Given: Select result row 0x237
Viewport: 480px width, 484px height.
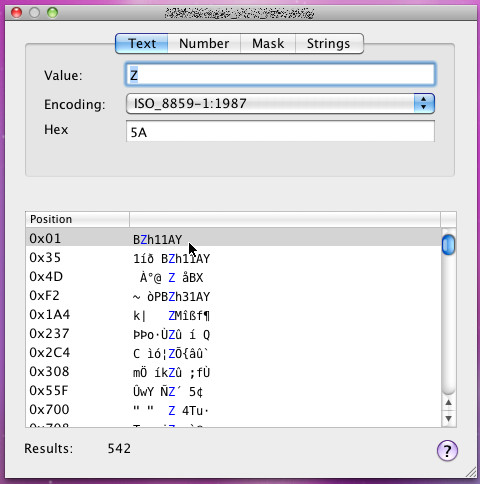Looking at the screenshot, I should click(x=233, y=334).
